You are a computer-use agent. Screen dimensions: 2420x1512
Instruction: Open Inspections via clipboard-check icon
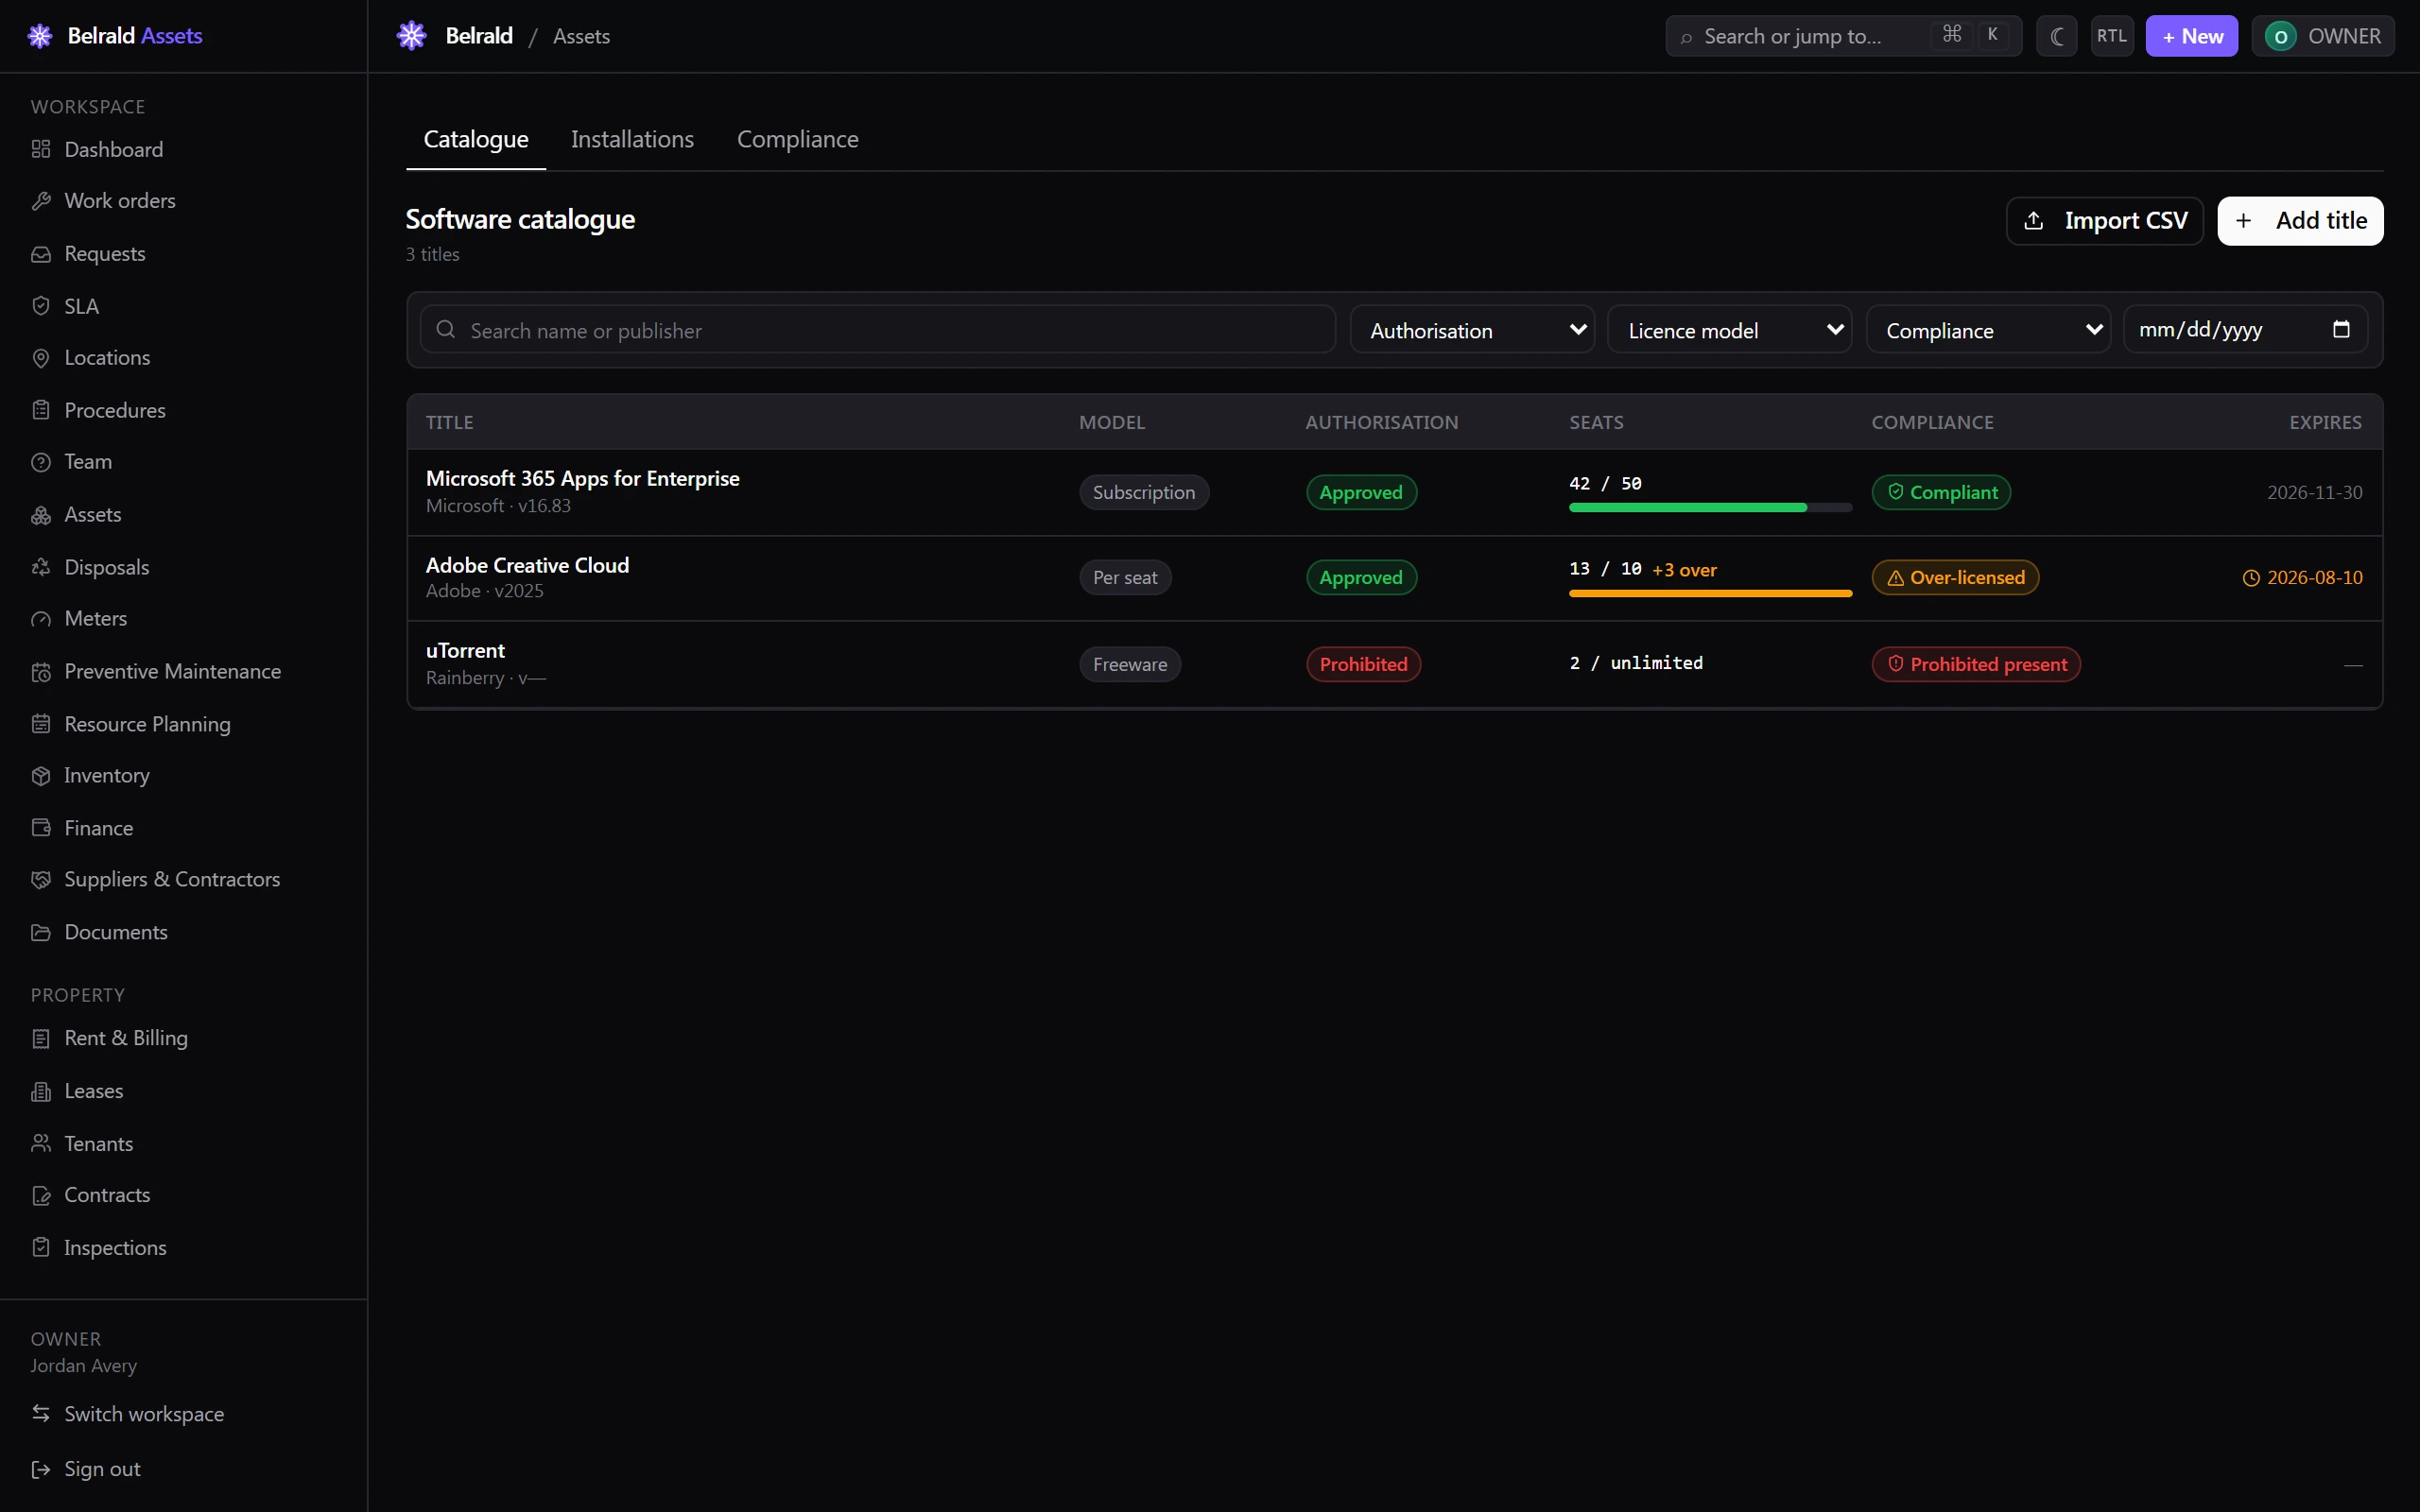[41, 1247]
